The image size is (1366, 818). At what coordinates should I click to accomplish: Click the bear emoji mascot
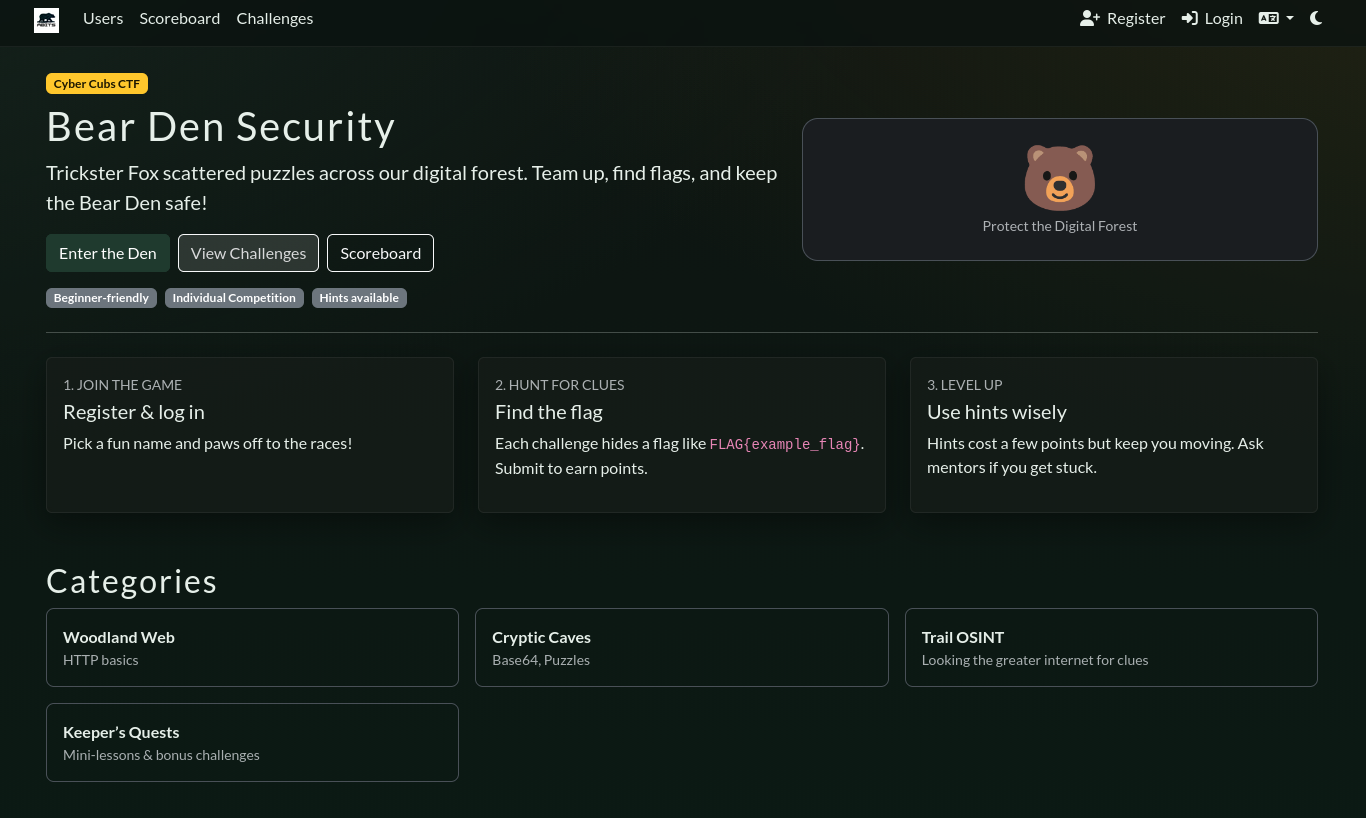click(1059, 178)
